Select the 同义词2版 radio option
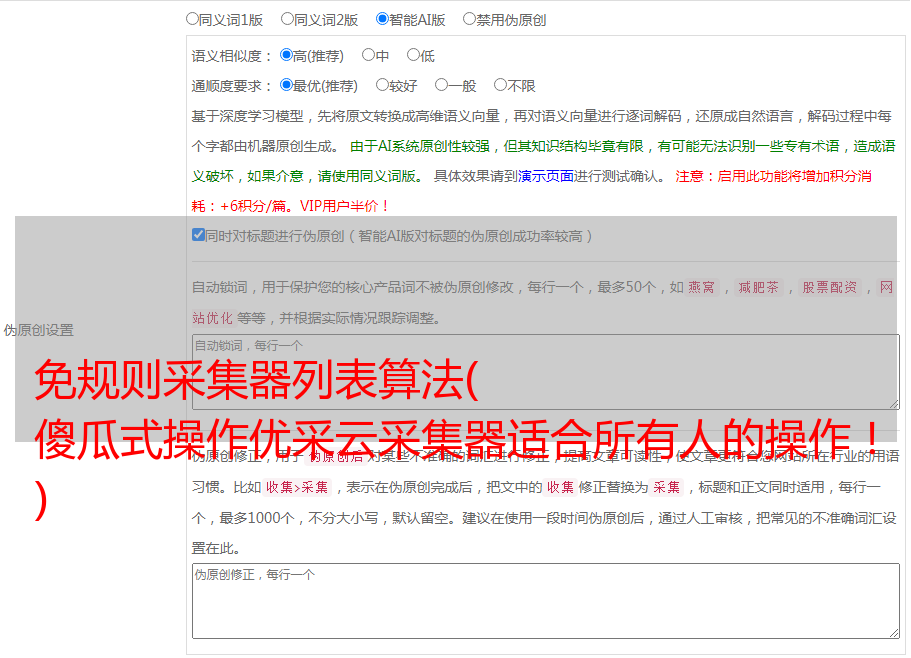The width and height of the screenshot is (911, 658). point(287,19)
